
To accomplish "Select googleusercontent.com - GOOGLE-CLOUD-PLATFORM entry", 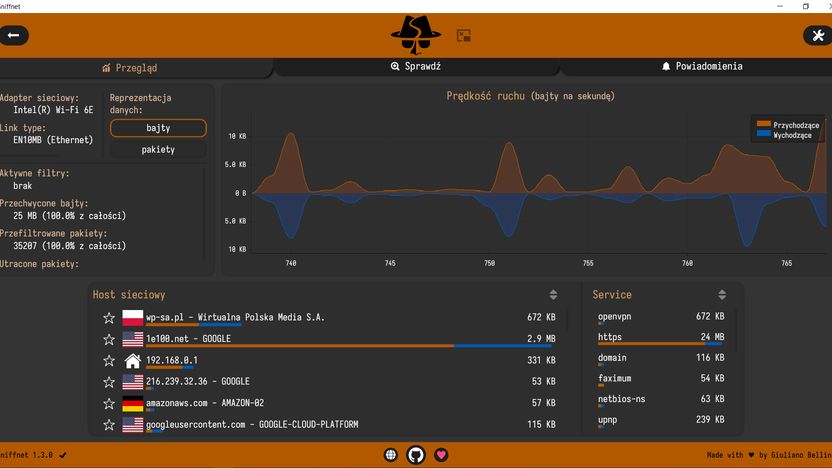I will 330,425.
